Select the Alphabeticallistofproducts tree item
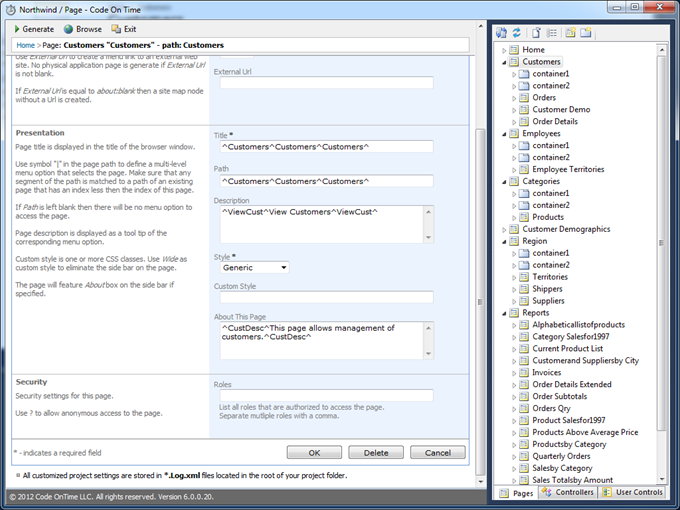Viewport: 680px width, 510px height. click(x=579, y=325)
